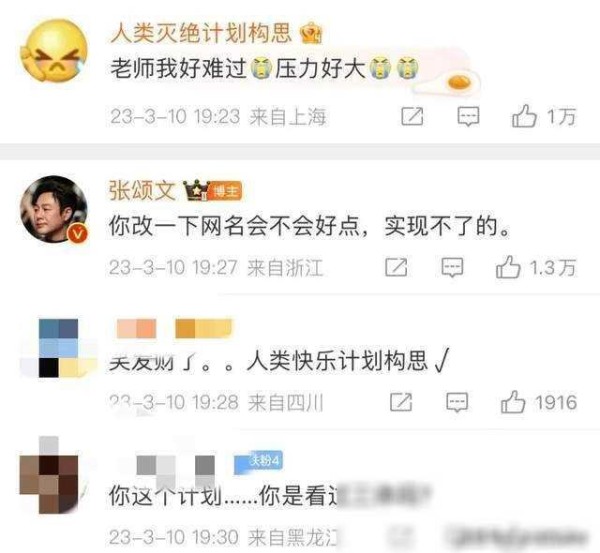Like the 人类快乐计划构思 comment
The height and width of the screenshot is (553, 600).
click(513, 402)
